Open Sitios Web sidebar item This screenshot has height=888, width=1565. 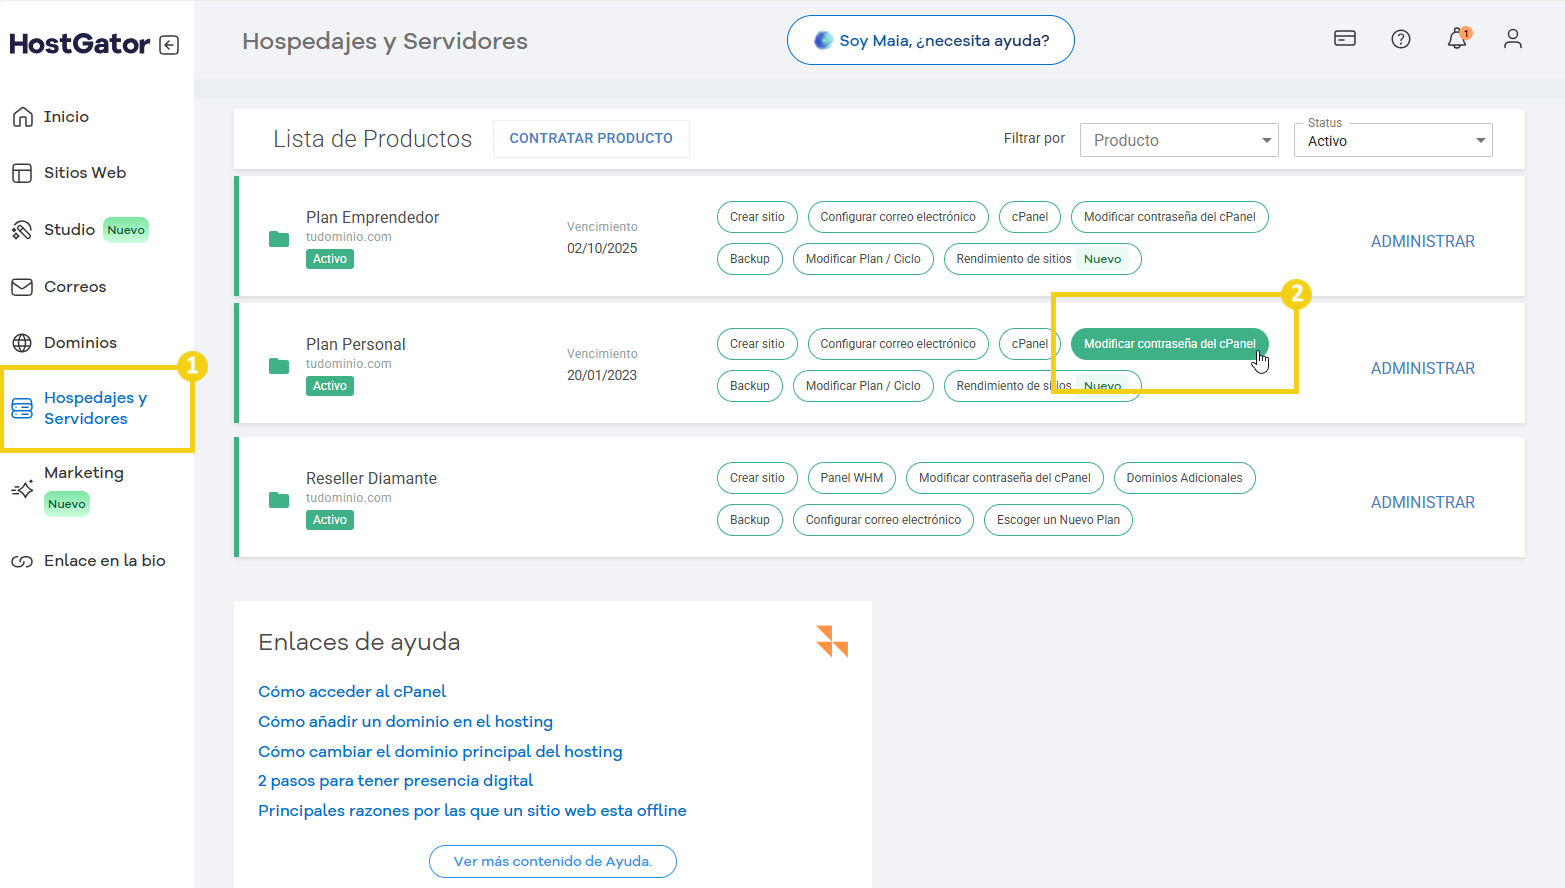(x=85, y=173)
